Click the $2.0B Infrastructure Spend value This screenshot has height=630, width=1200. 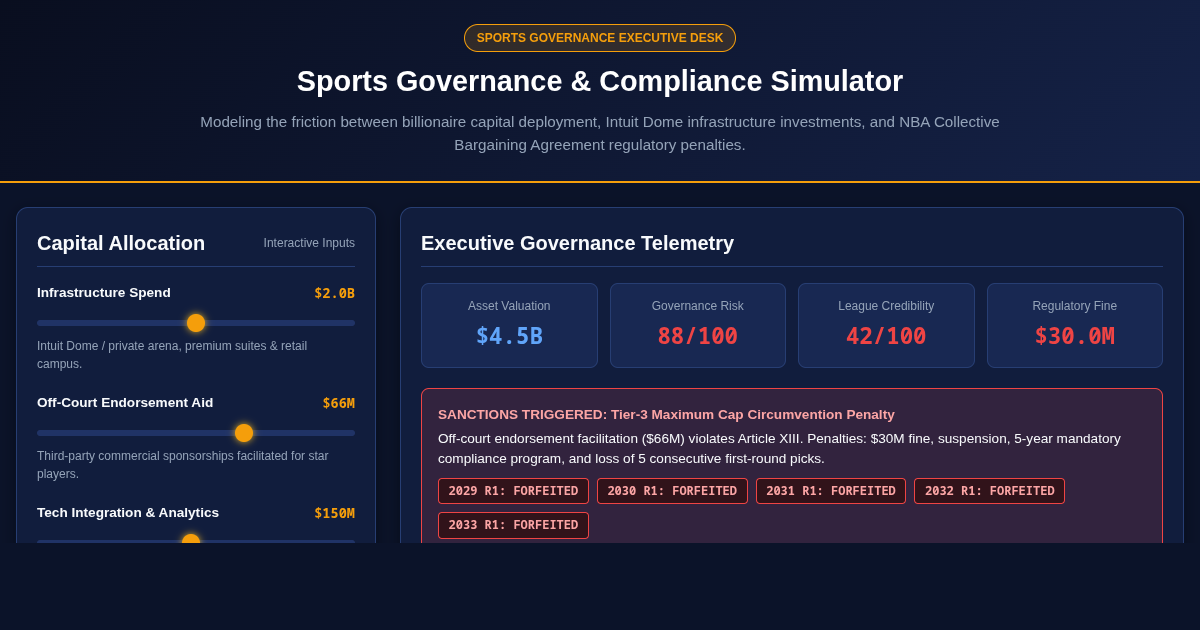pos(334,293)
